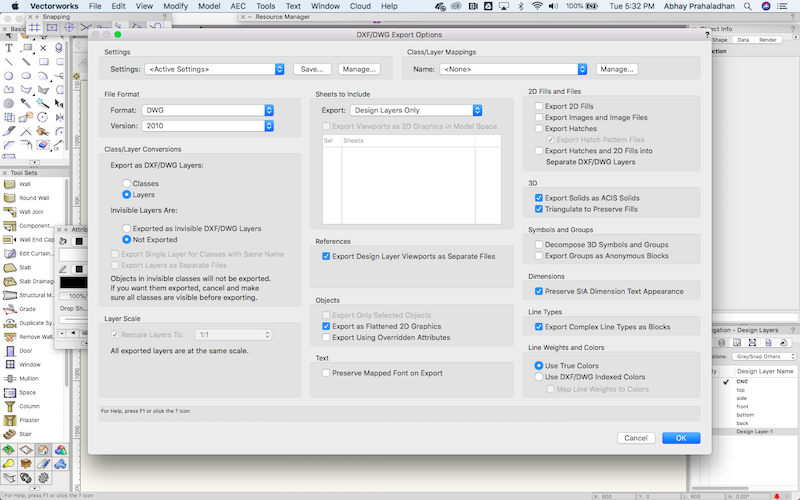Enable Decompose 3D Symbols and Groups
Image resolution: width=800 pixels, height=500 pixels.
click(539, 245)
